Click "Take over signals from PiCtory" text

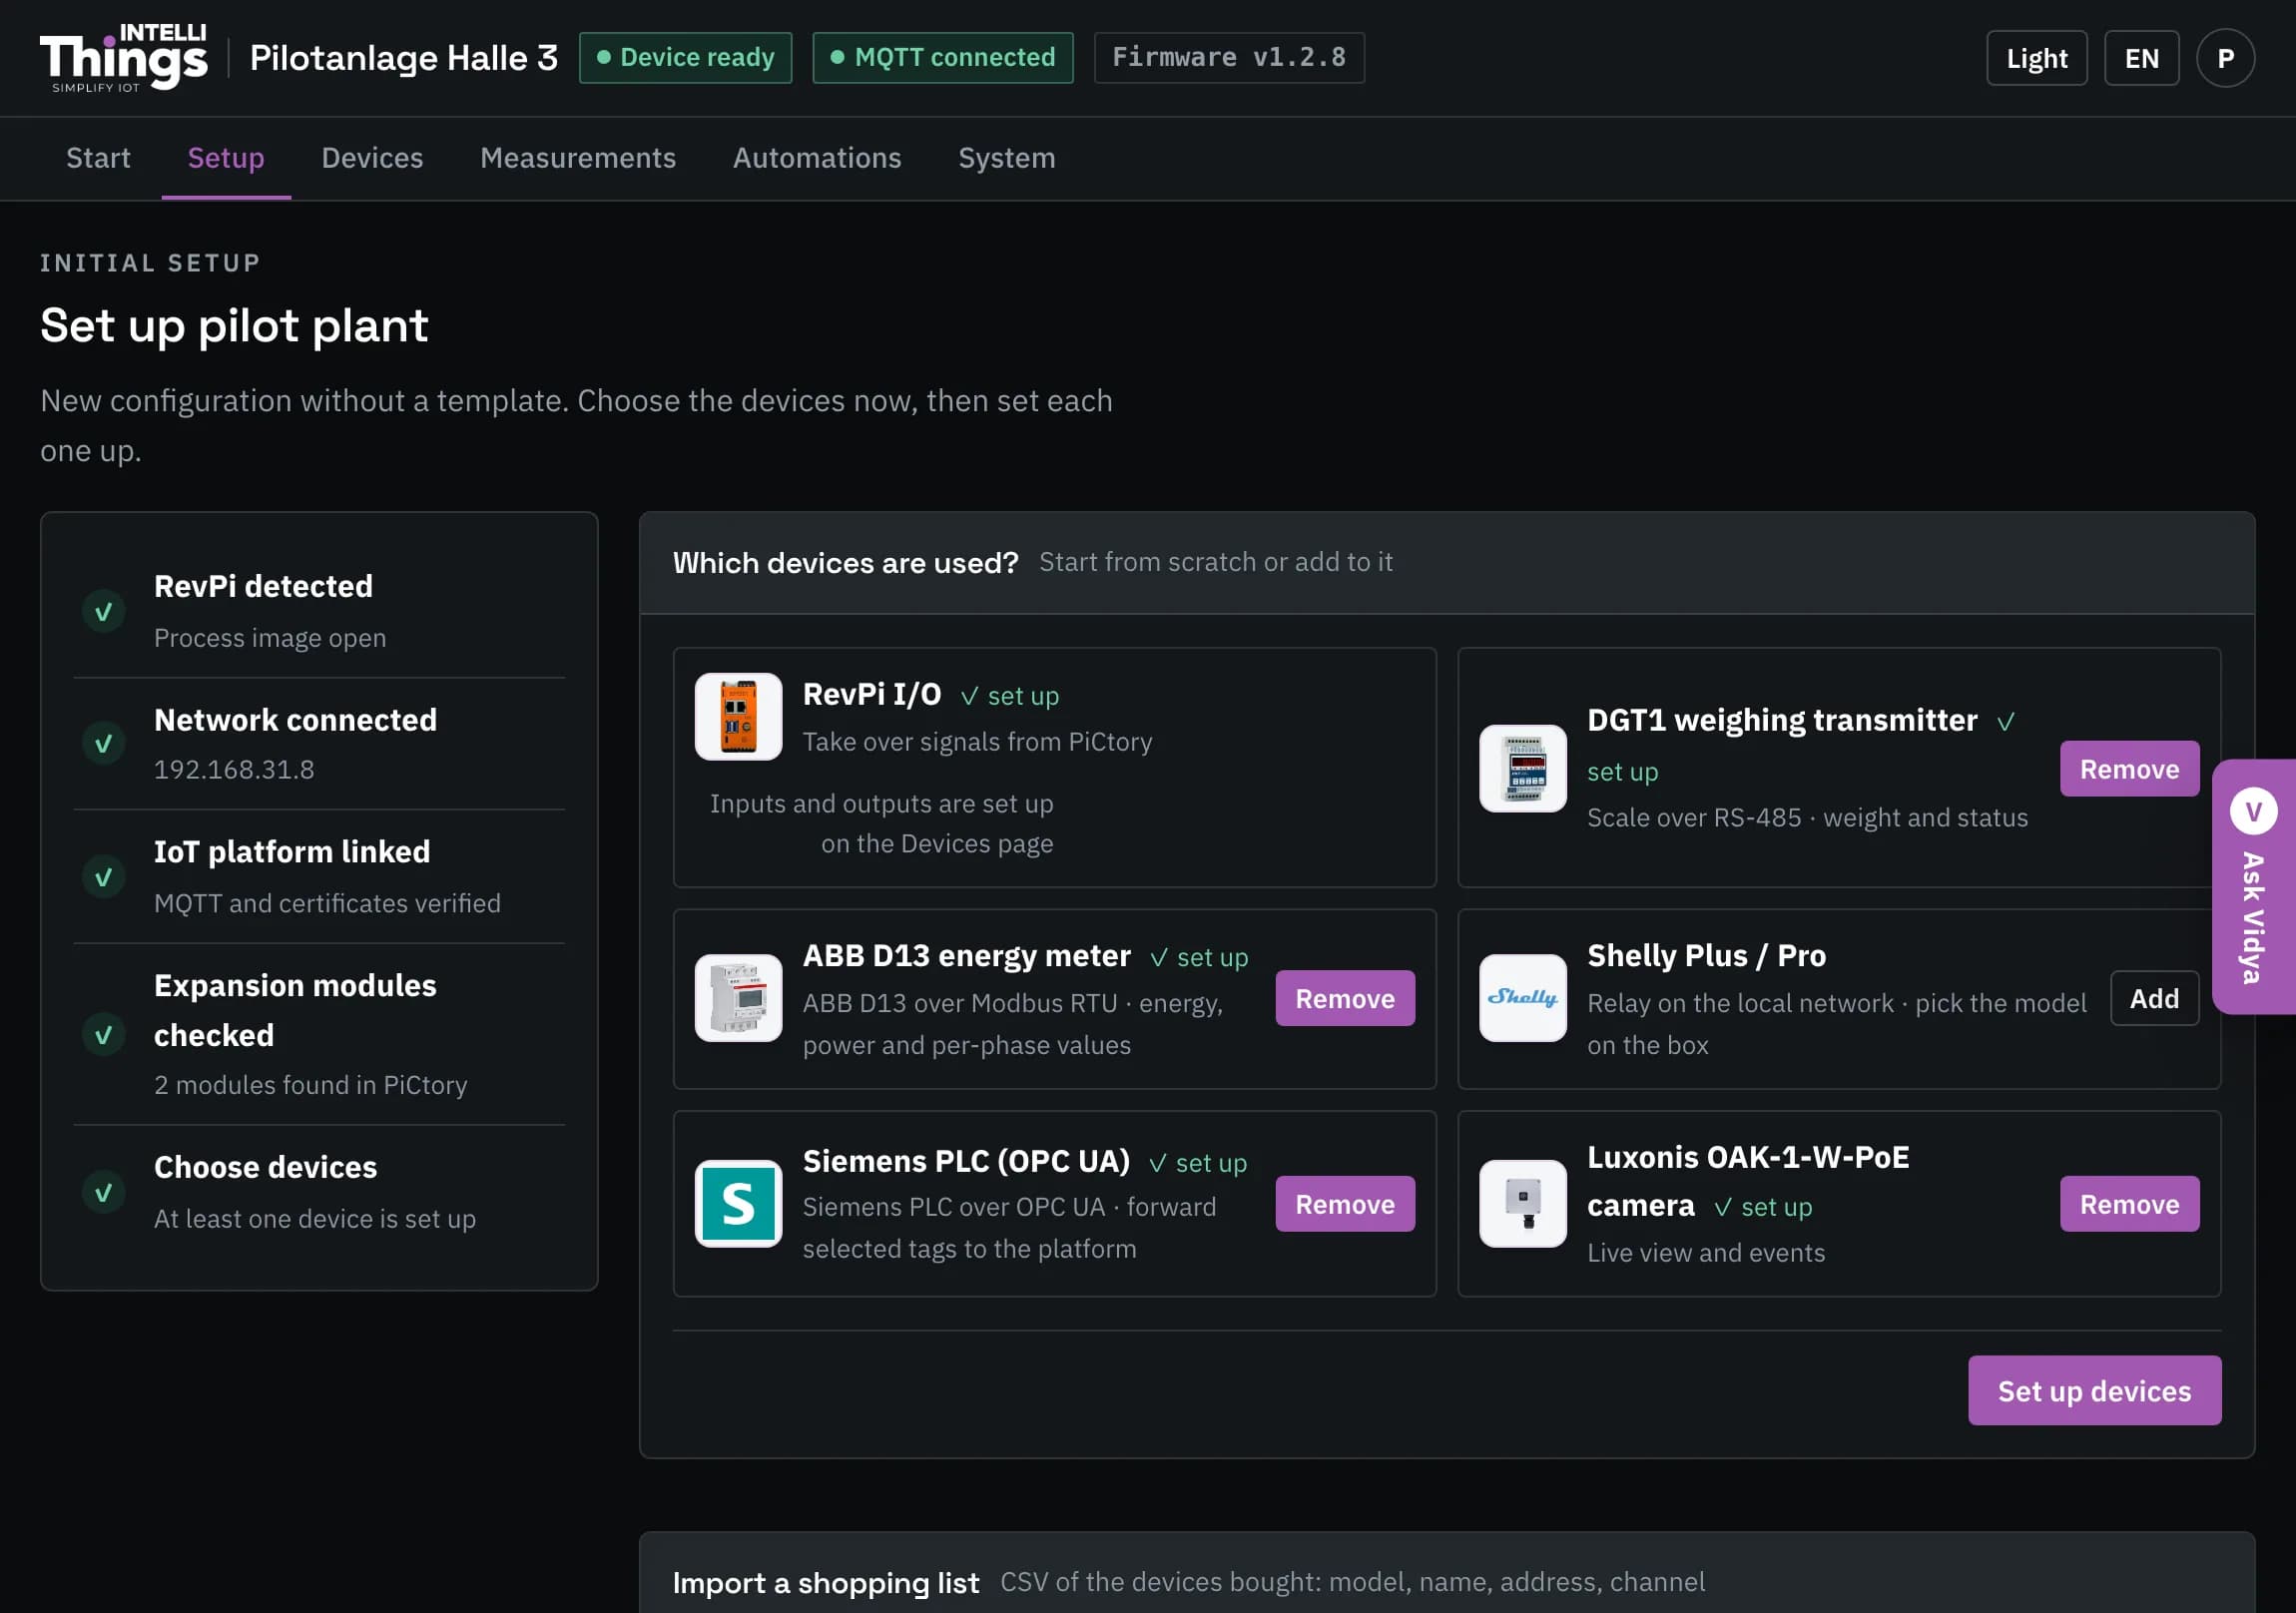click(978, 742)
